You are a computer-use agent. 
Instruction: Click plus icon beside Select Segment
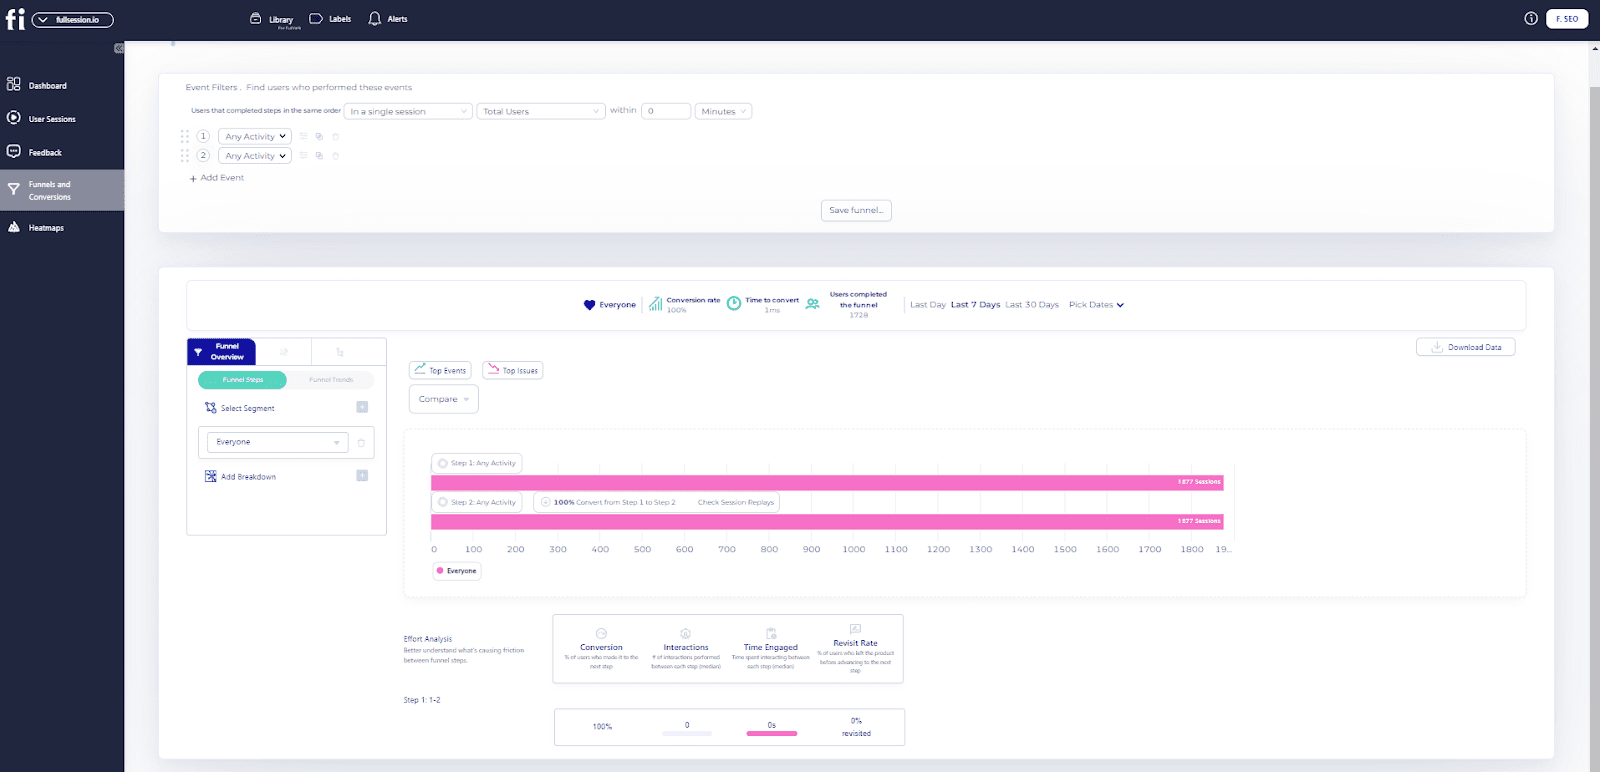point(362,407)
